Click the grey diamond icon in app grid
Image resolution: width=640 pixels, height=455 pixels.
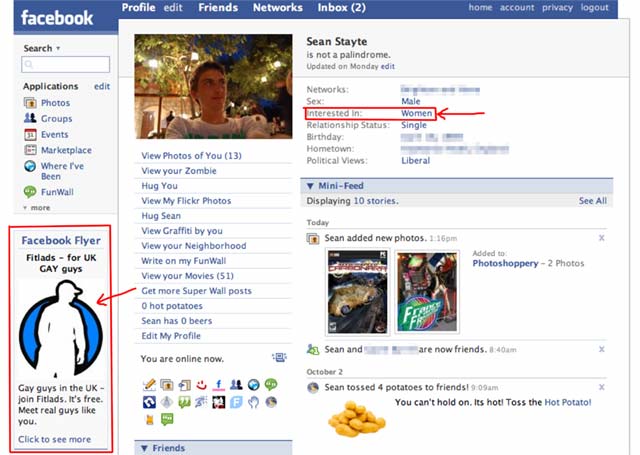point(167,402)
